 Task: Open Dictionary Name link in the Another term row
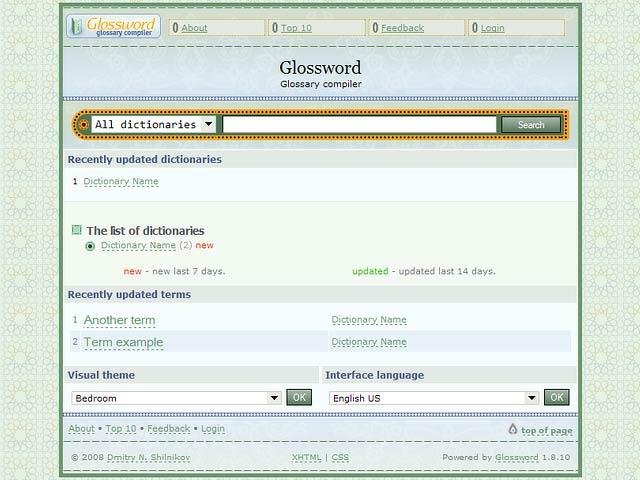[x=369, y=320]
